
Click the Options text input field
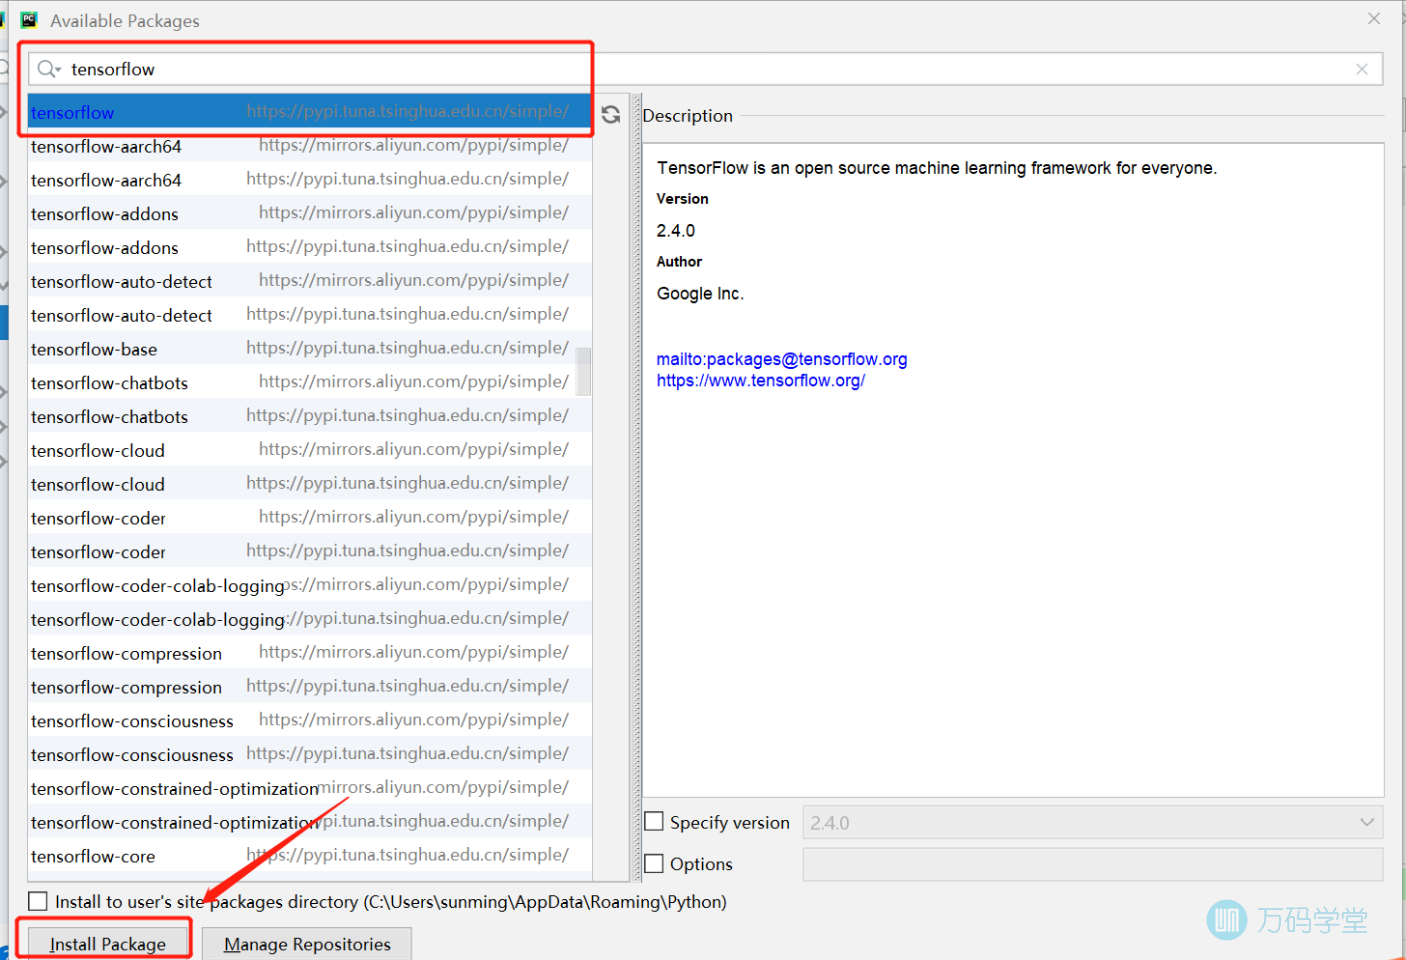pos(1093,864)
